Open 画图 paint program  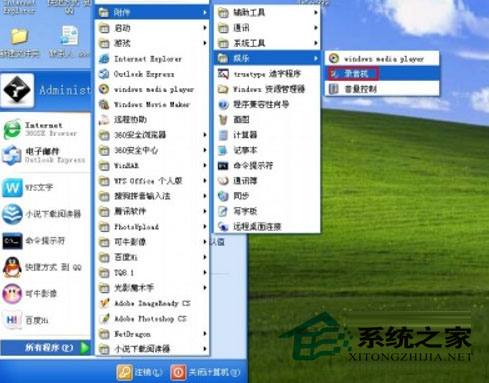pyautogui.click(x=267, y=119)
